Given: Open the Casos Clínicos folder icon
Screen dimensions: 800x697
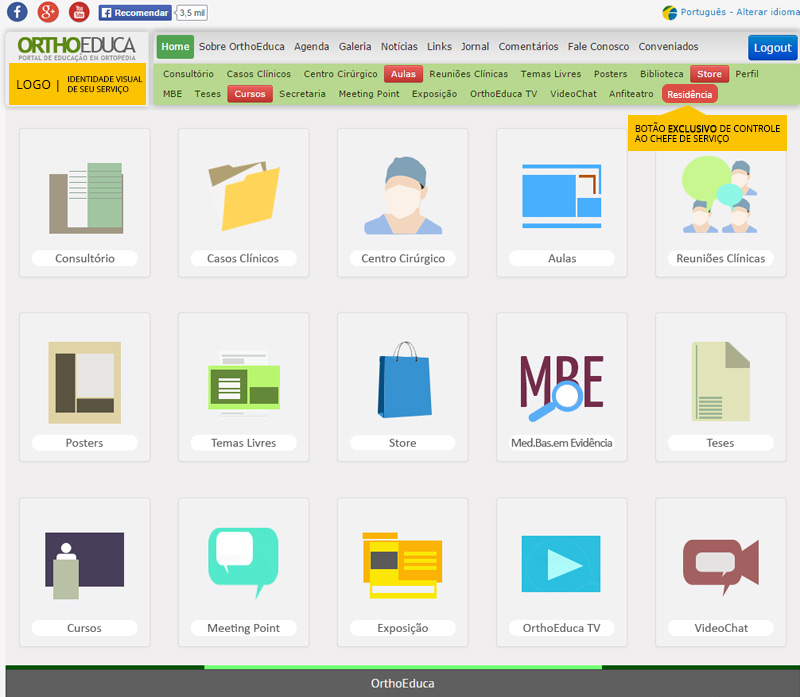Looking at the screenshot, I should coord(244,196).
